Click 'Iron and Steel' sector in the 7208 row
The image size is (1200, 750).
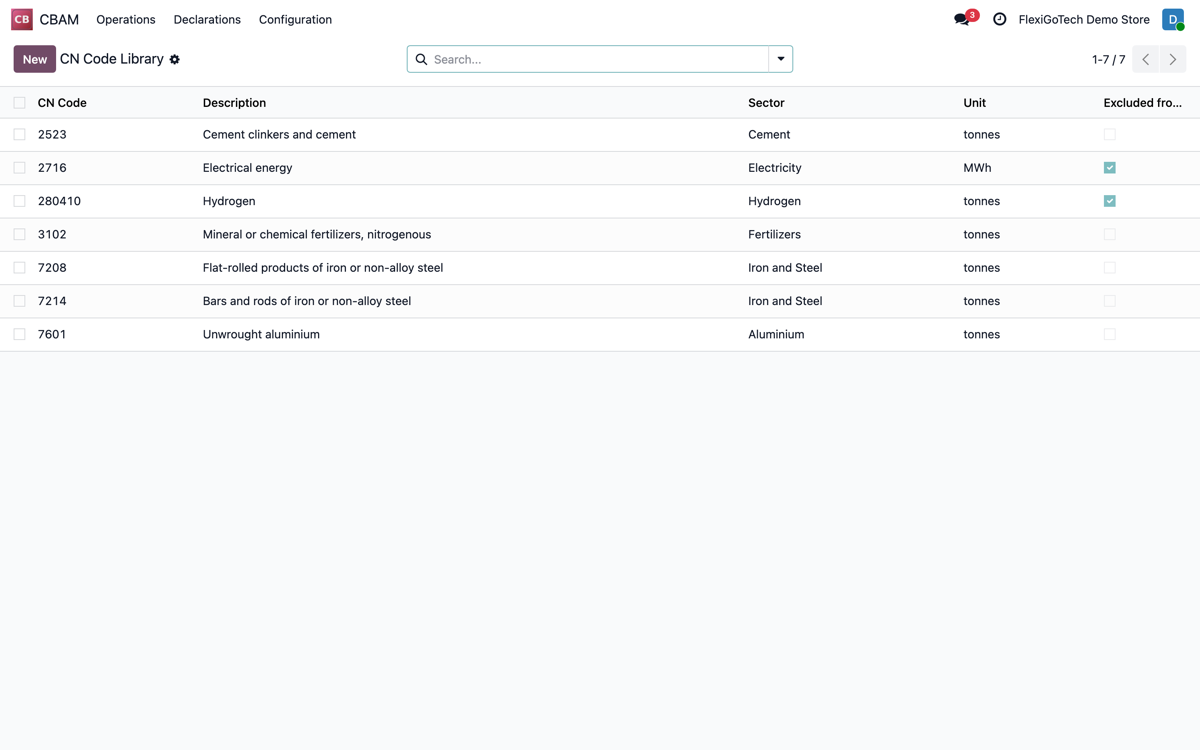click(785, 268)
